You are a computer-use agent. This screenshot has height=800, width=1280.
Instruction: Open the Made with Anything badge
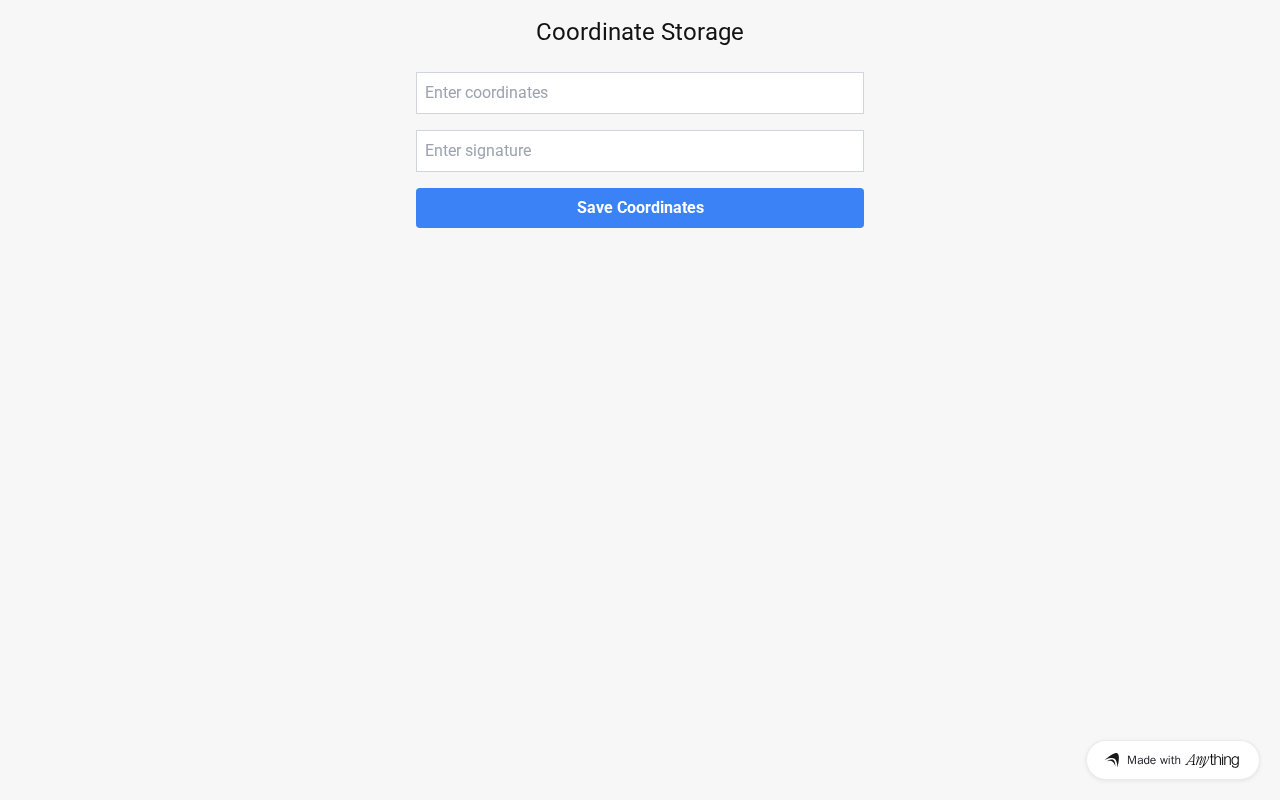point(1172,760)
